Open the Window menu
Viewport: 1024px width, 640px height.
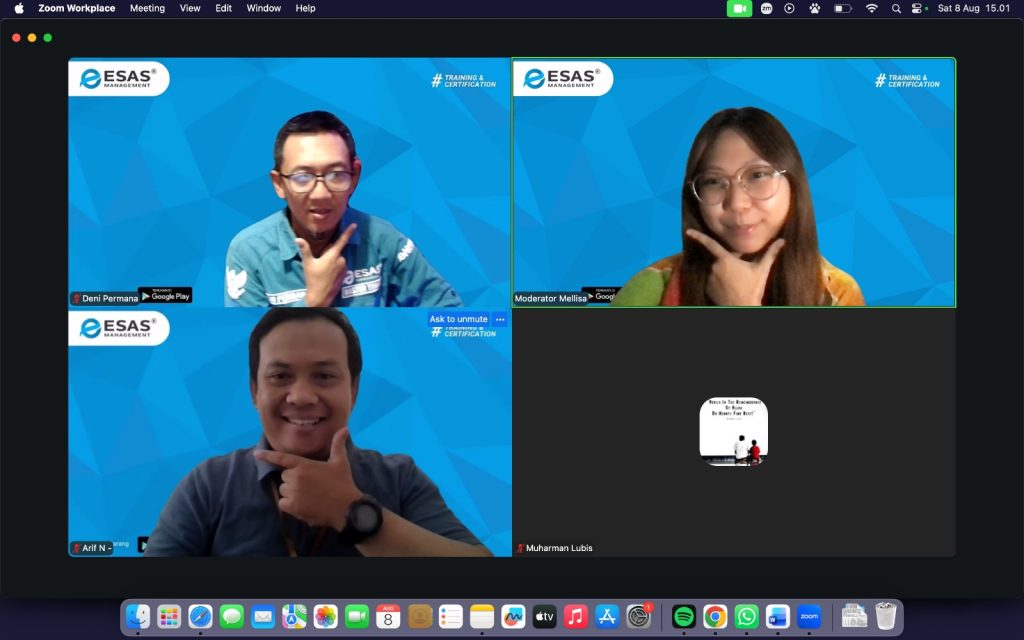click(x=264, y=8)
